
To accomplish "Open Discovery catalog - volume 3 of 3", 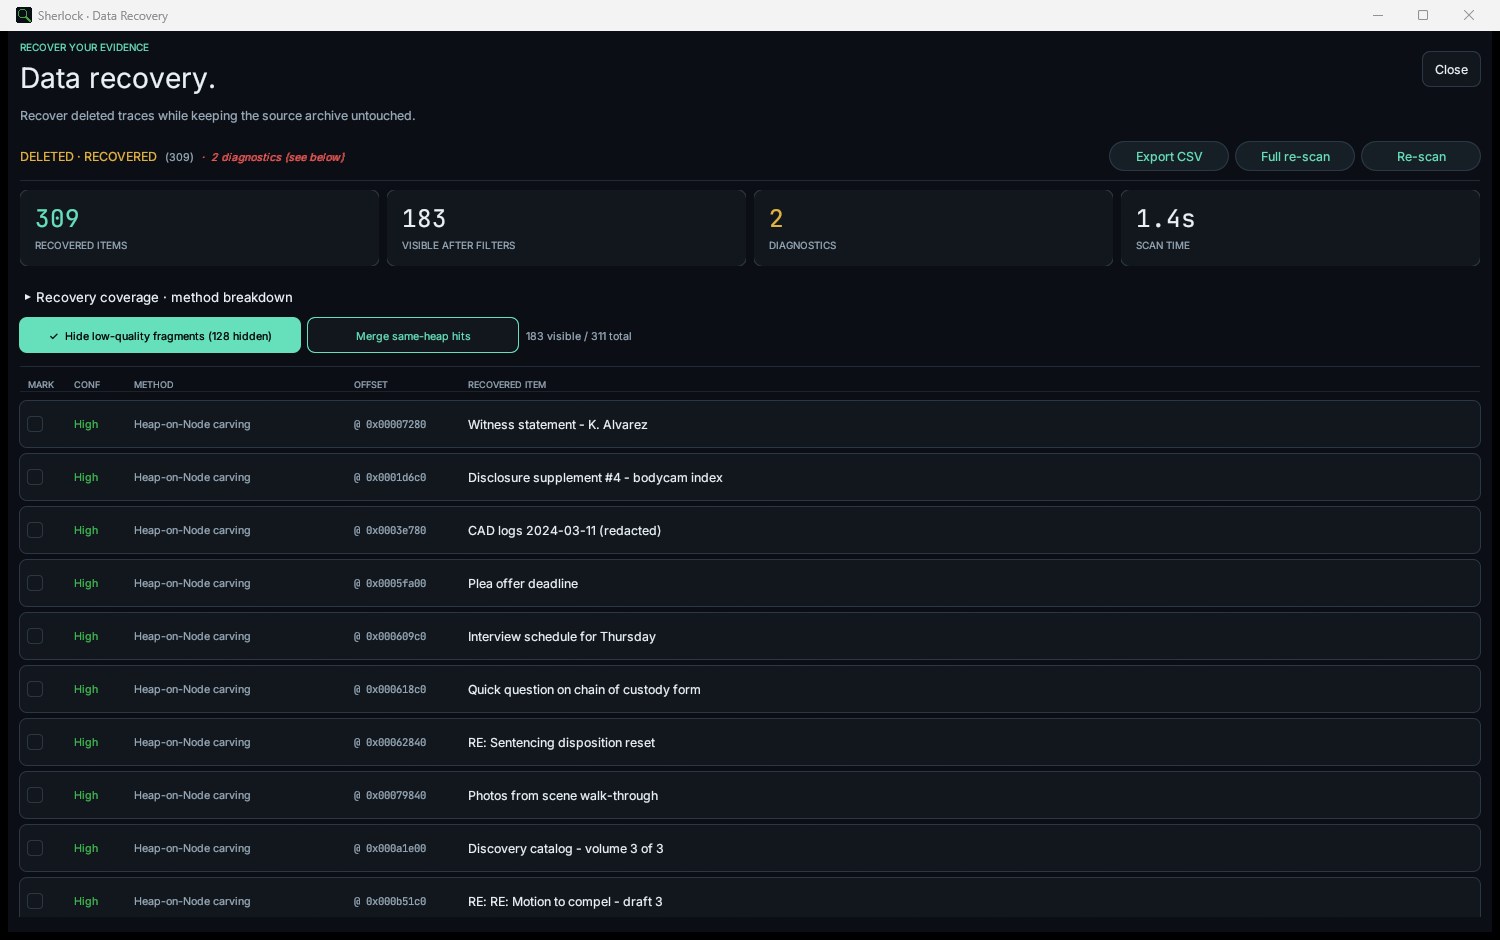I will (x=565, y=848).
